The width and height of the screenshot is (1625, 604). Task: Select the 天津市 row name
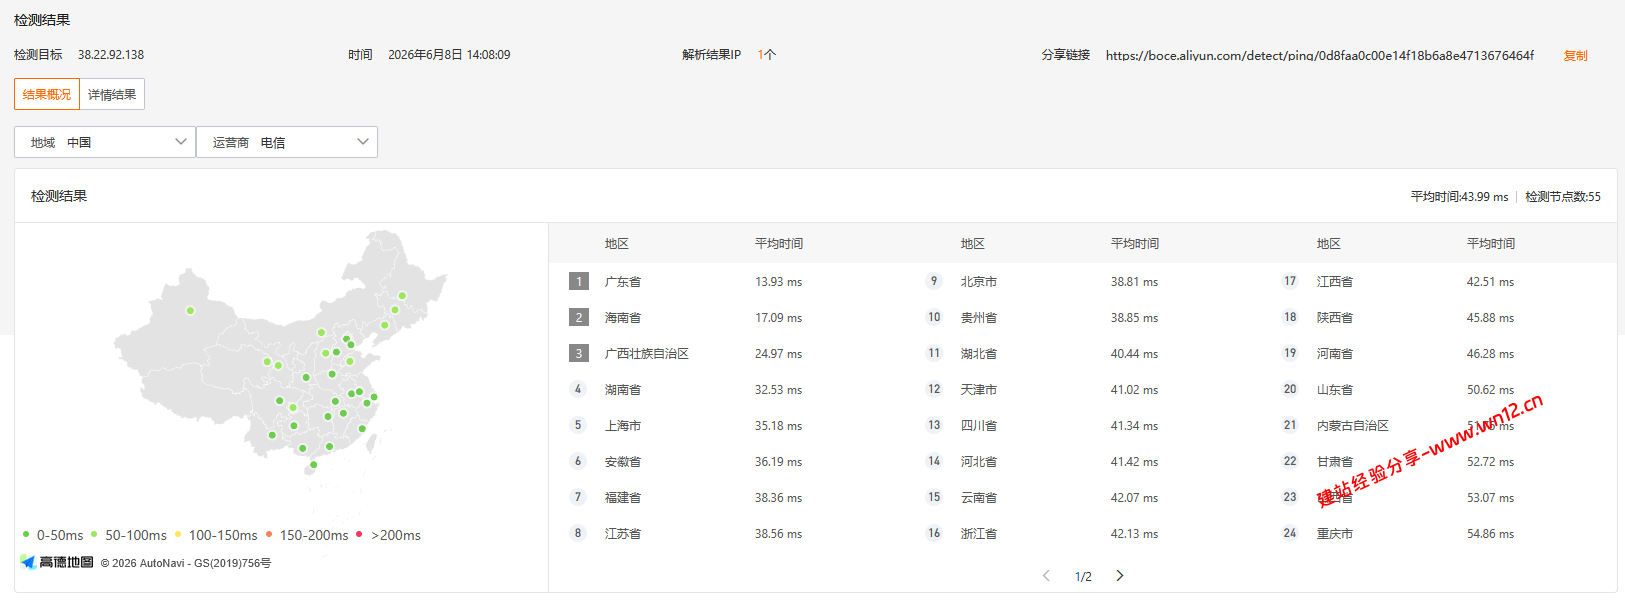click(979, 390)
